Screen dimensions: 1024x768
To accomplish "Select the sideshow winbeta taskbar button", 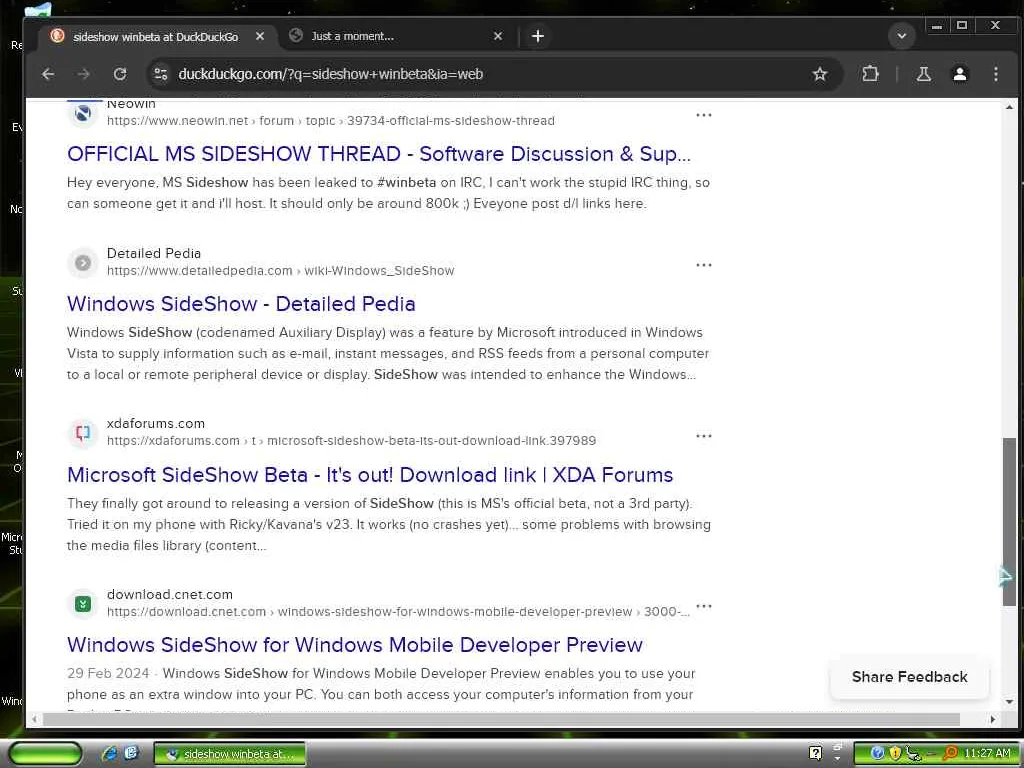I will pos(229,754).
